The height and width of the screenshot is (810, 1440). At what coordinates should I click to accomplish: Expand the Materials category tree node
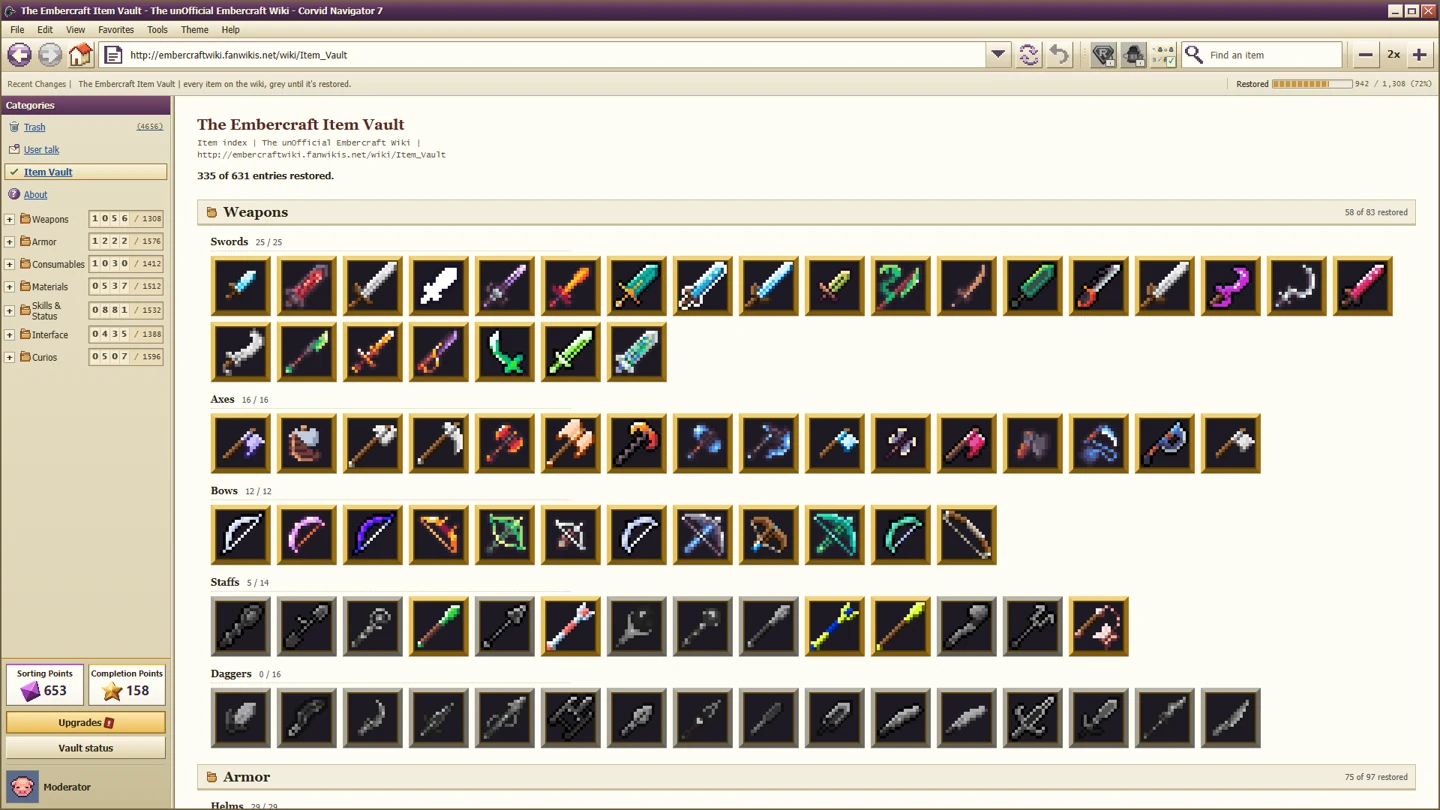point(10,287)
